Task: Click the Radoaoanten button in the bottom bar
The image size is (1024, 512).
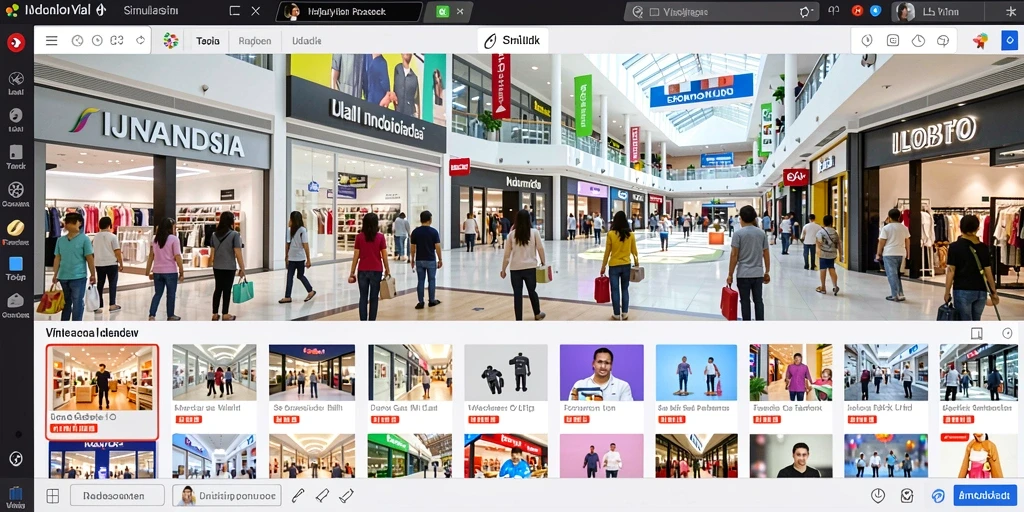Action: pos(117,496)
